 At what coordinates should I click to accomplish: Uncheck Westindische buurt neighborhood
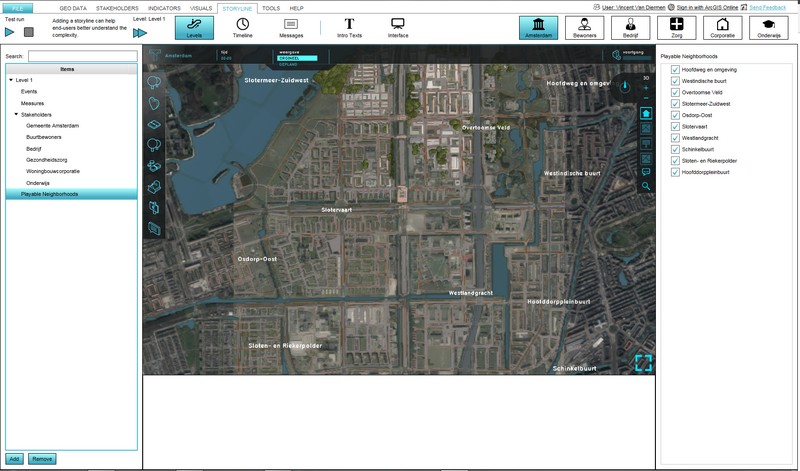(675, 81)
